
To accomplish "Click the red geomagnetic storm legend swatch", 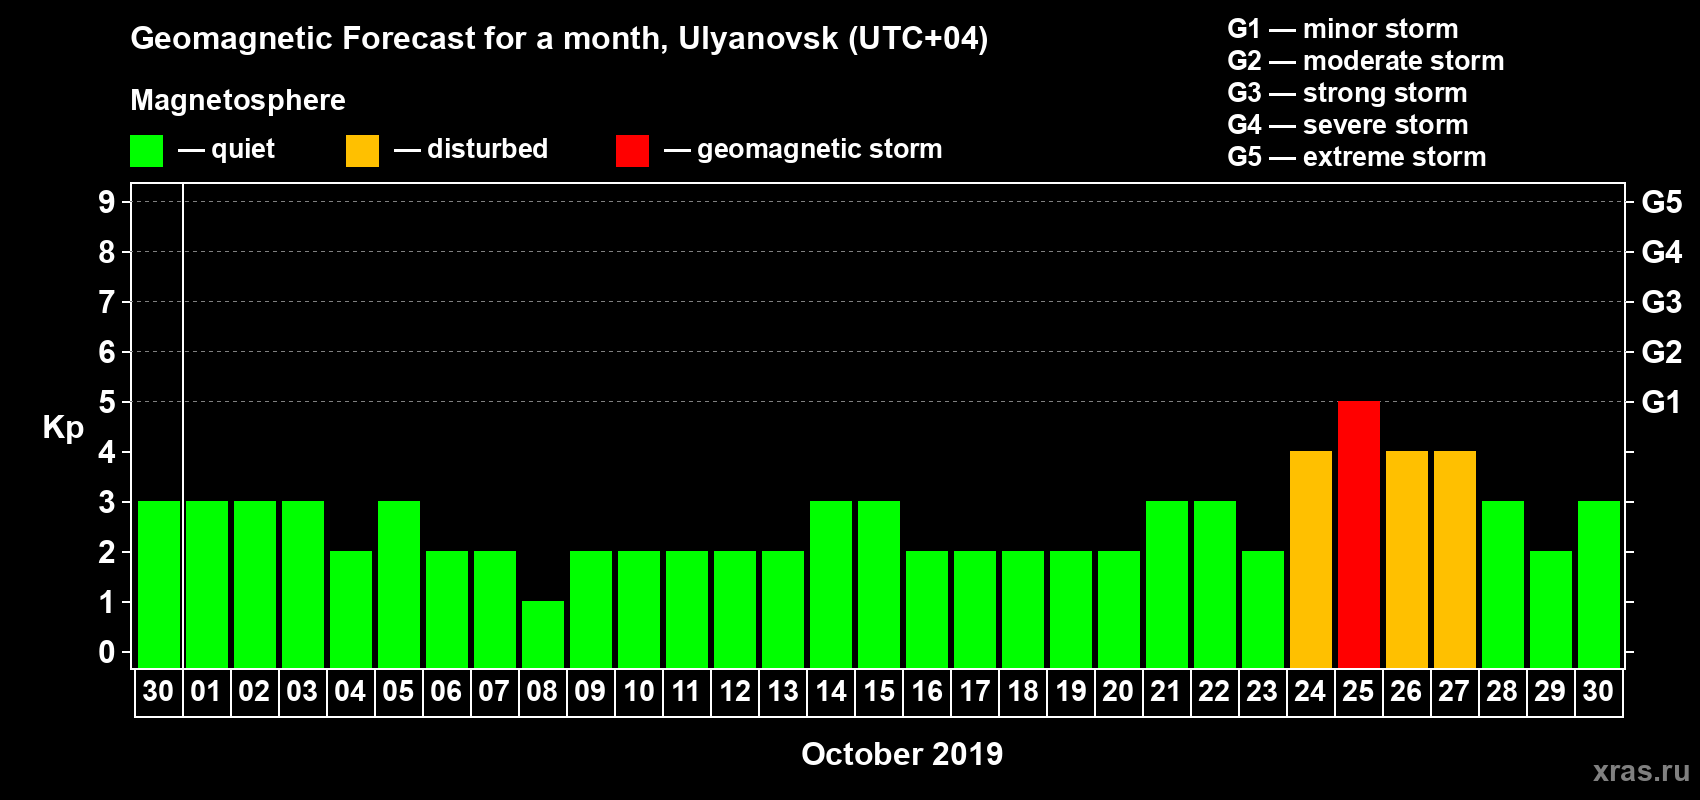I will click(633, 151).
